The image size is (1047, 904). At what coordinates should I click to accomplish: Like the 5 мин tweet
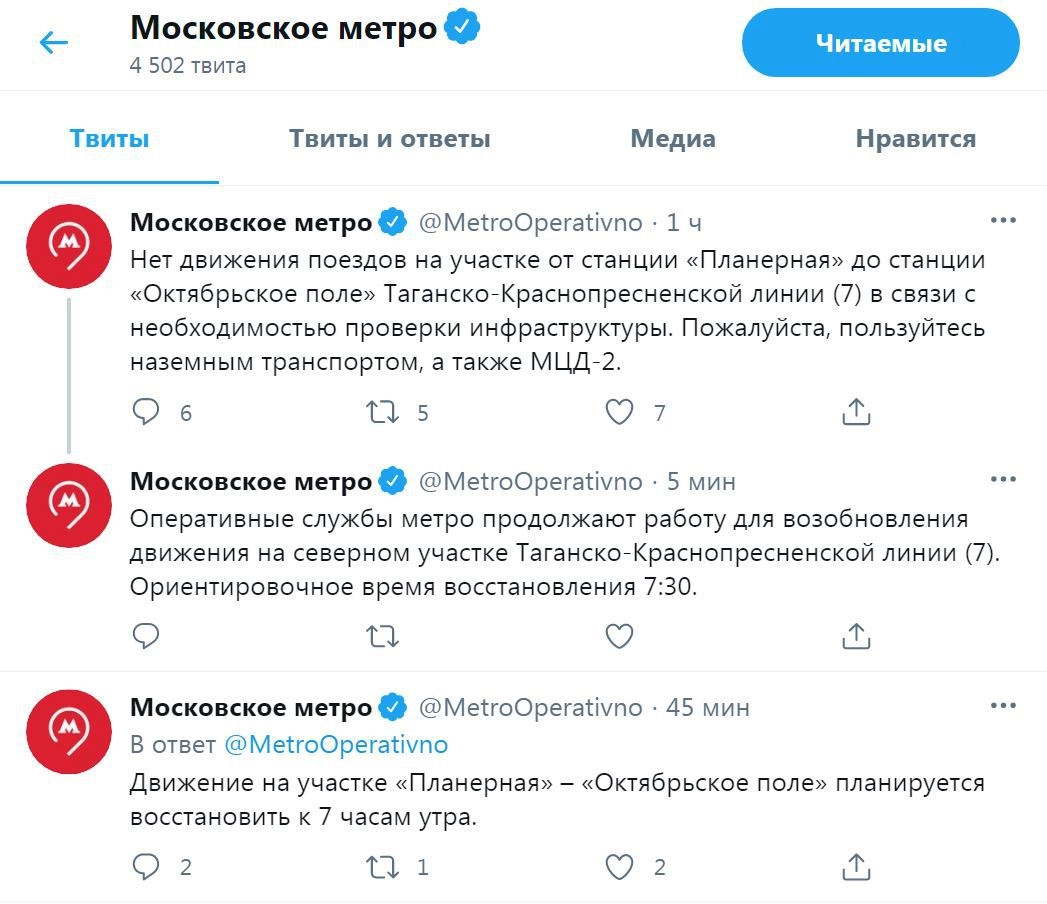point(620,635)
